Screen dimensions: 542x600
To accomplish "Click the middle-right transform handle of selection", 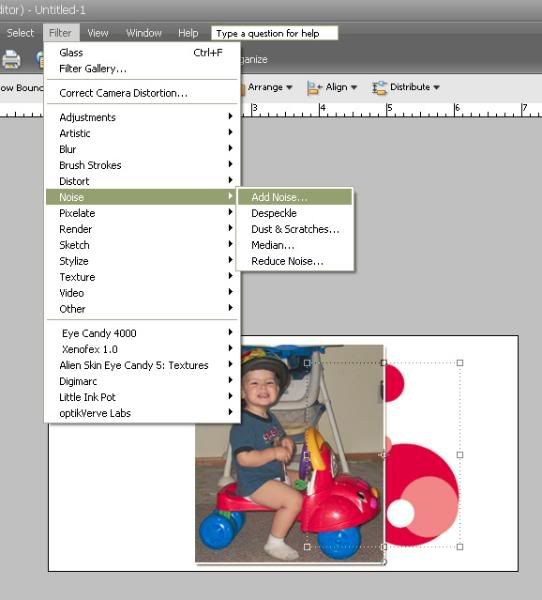I will pyautogui.click(x=460, y=455).
